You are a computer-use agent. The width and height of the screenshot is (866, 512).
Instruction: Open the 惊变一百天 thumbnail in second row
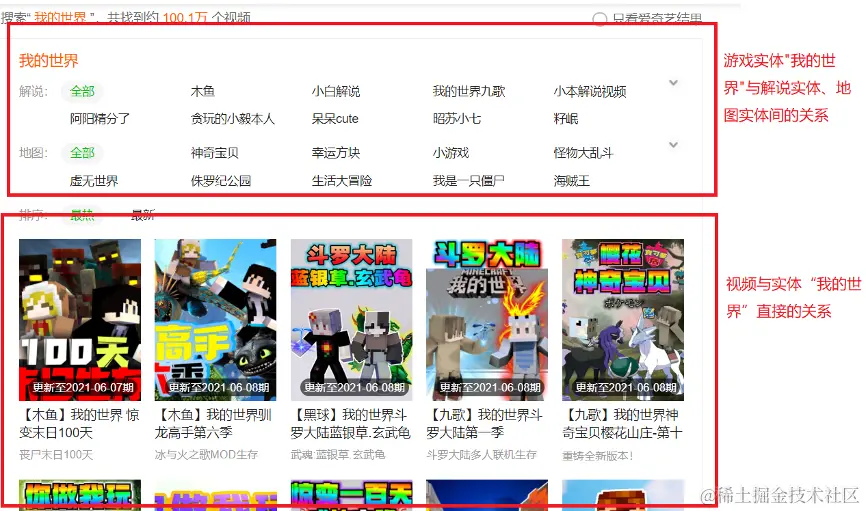click(x=352, y=495)
